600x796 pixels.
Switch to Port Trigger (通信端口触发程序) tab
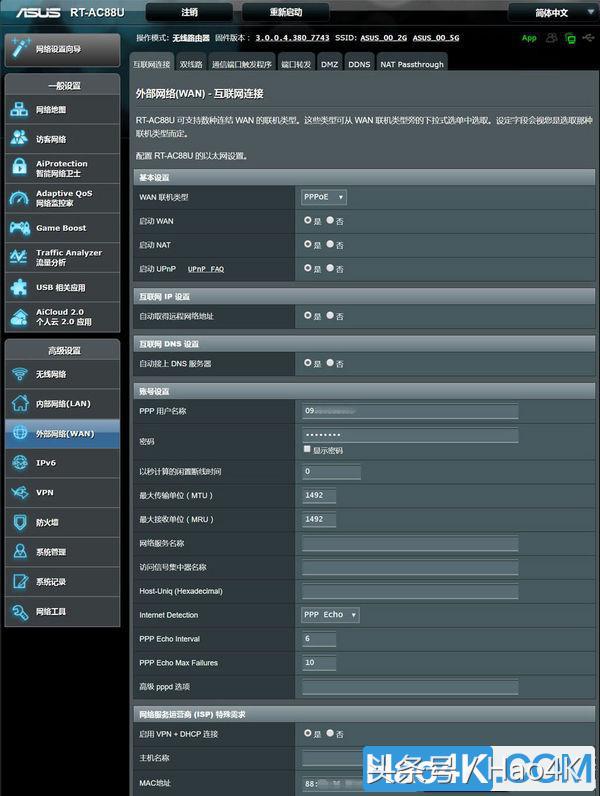tap(242, 64)
